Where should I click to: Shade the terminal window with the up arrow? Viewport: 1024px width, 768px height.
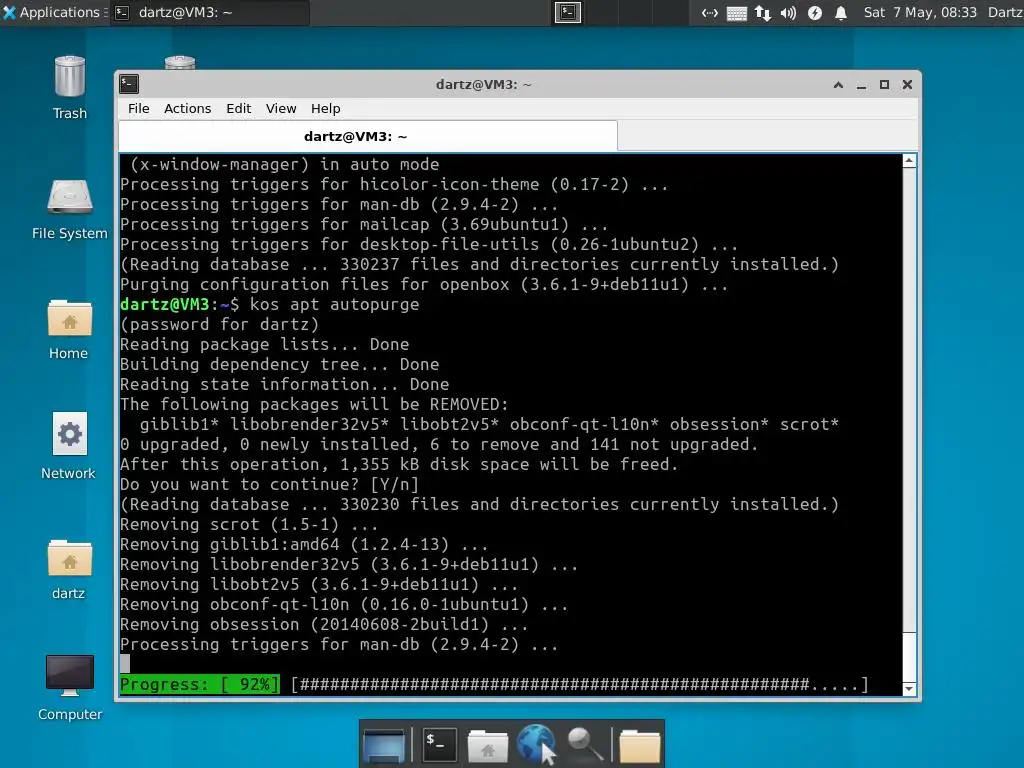click(x=839, y=85)
